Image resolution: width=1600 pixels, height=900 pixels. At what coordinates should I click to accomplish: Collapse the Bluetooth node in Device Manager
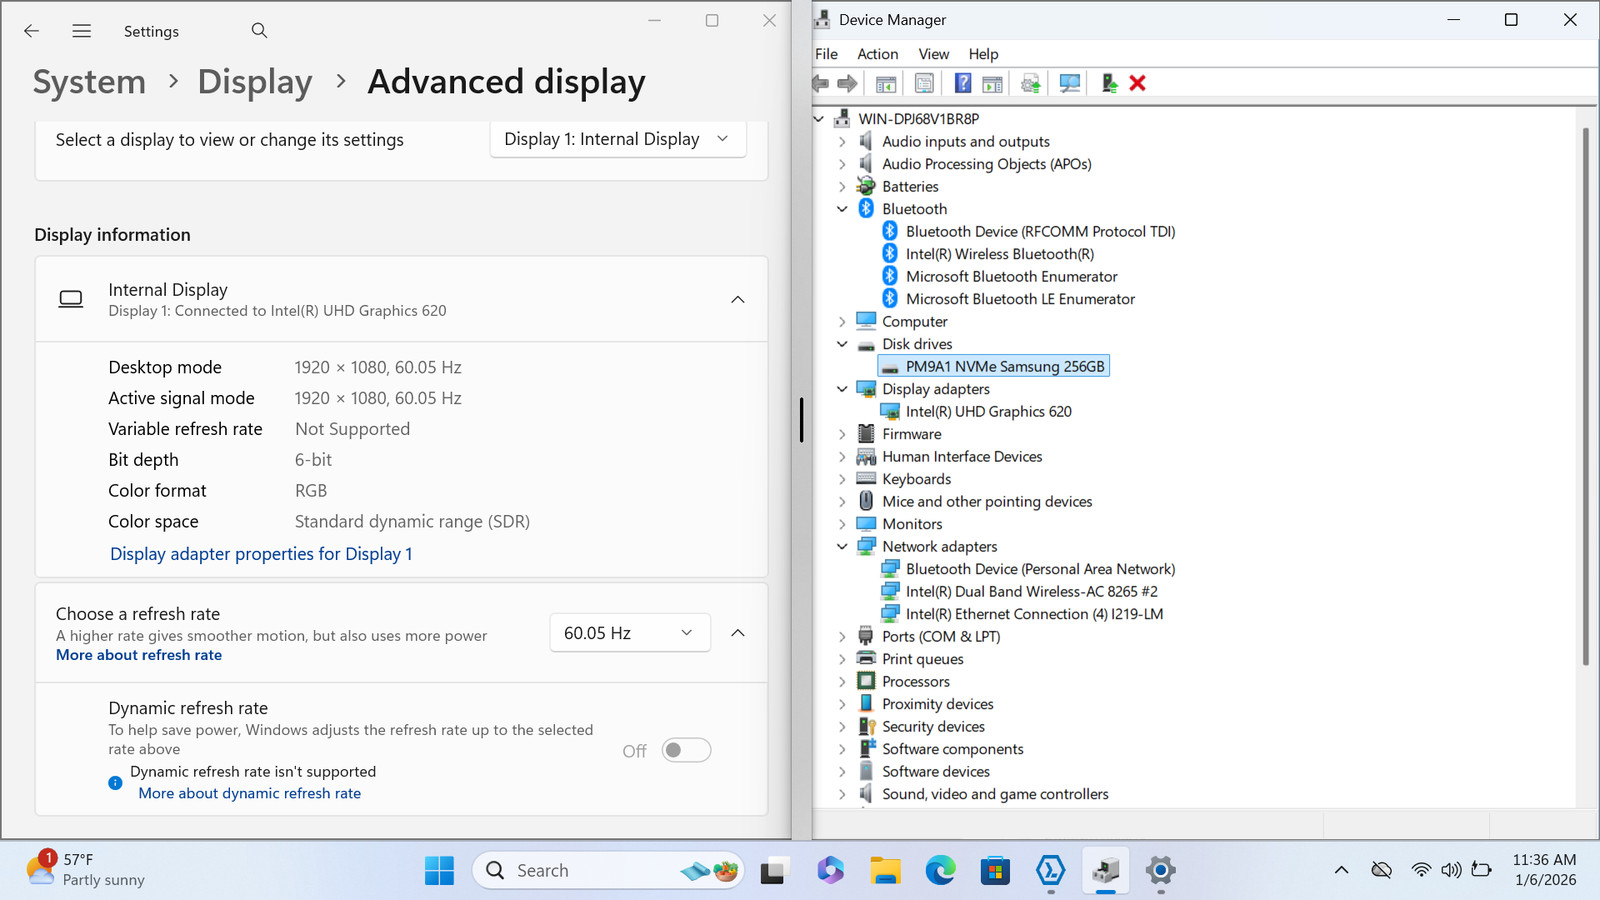(x=842, y=209)
